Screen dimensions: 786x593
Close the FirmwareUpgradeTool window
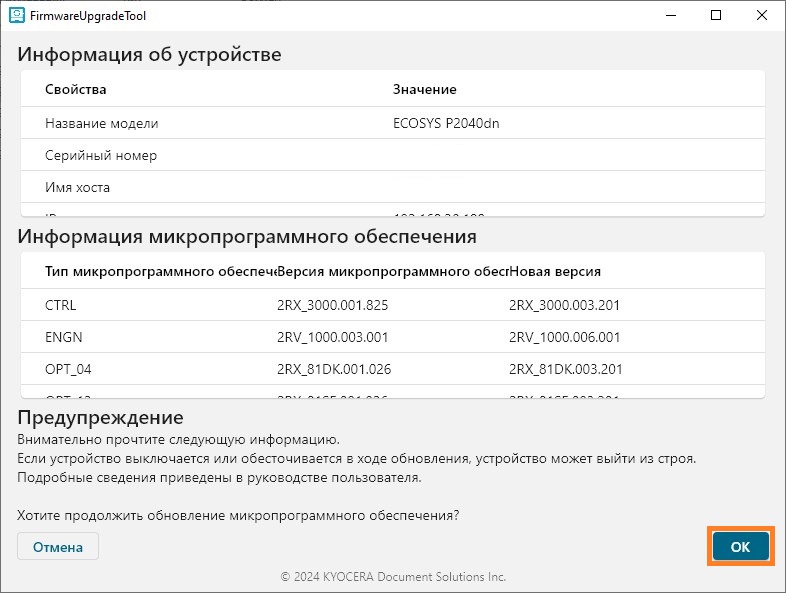coord(762,17)
